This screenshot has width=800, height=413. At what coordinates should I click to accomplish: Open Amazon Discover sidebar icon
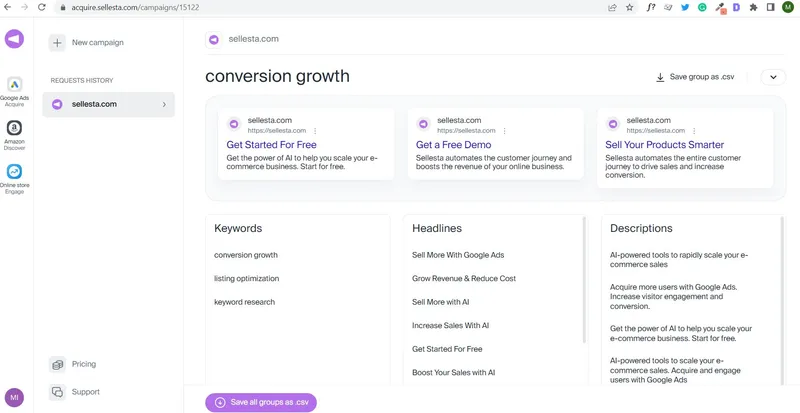point(14,128)
